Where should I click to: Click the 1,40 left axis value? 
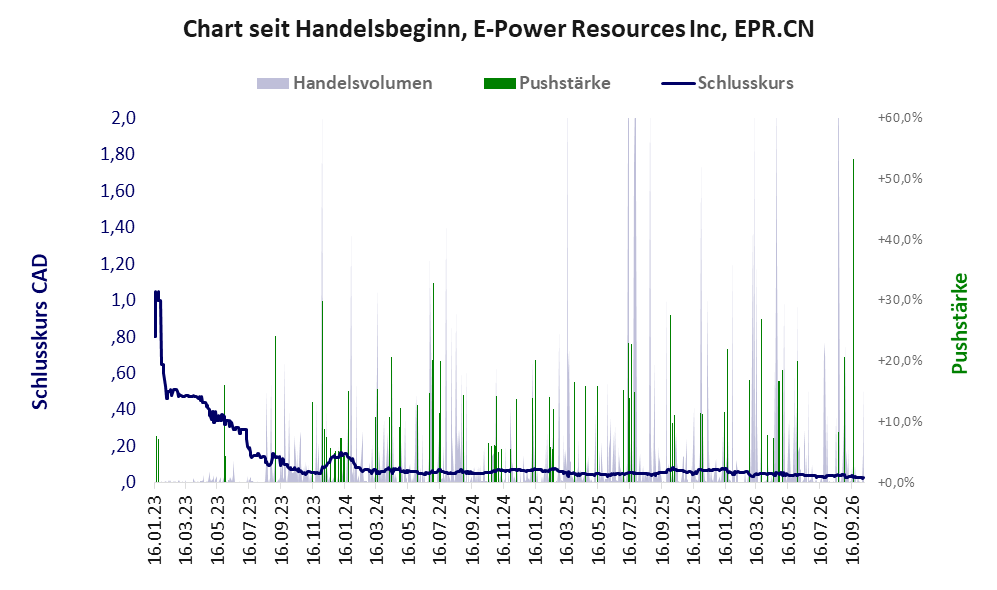(118, 227)
